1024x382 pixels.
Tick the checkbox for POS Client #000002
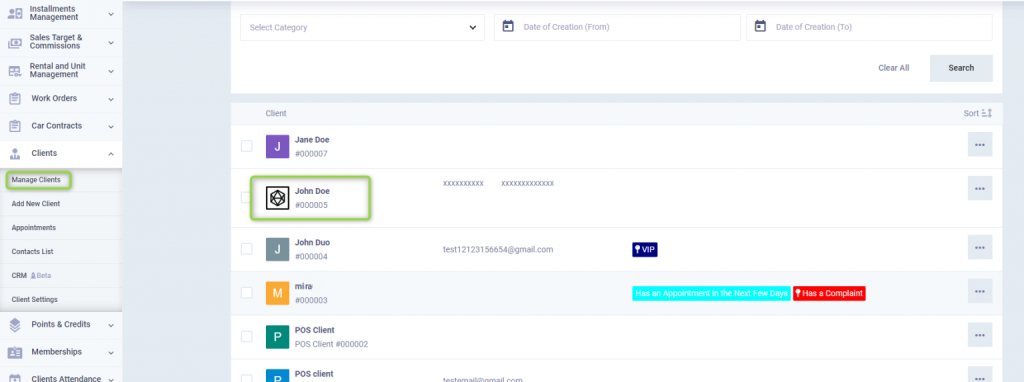(246, 336)
